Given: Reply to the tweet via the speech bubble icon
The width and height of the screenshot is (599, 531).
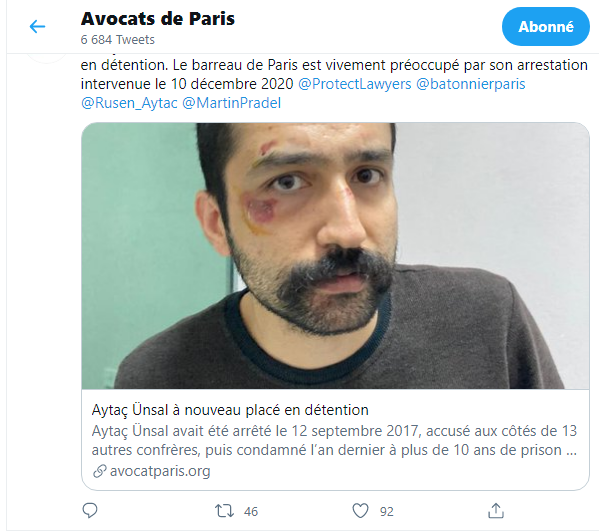Looking at the screenshot, I should 90,510.
